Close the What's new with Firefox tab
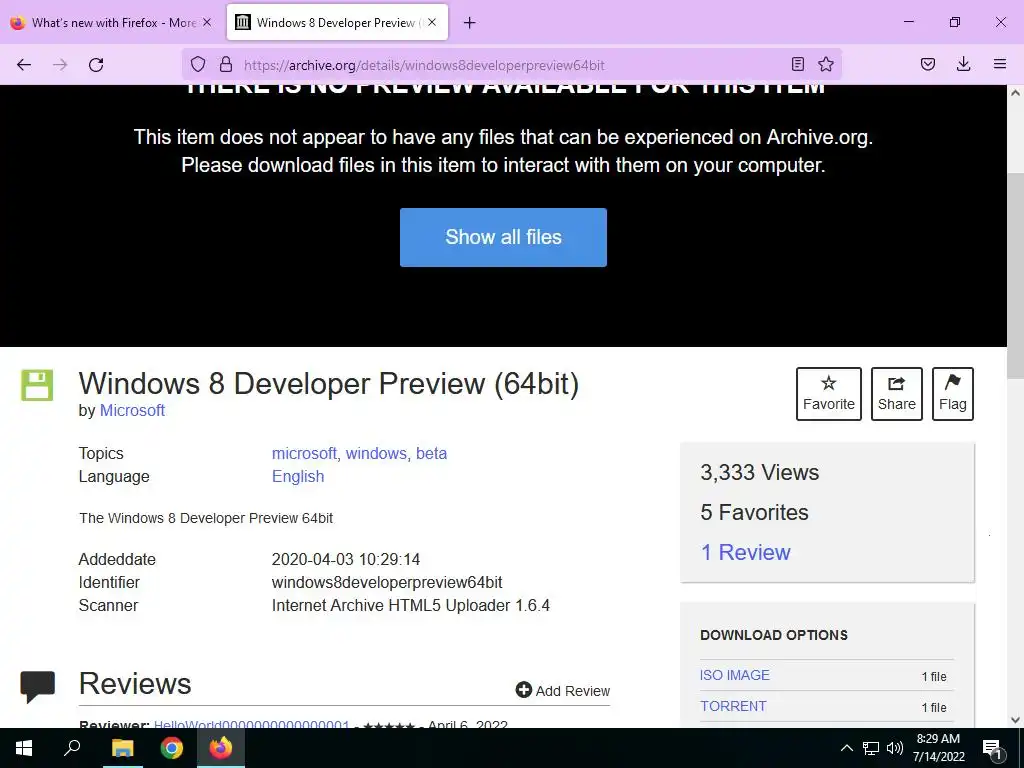Image resolution: width=1024 pixels, height=768 pixels. [206, 22]
